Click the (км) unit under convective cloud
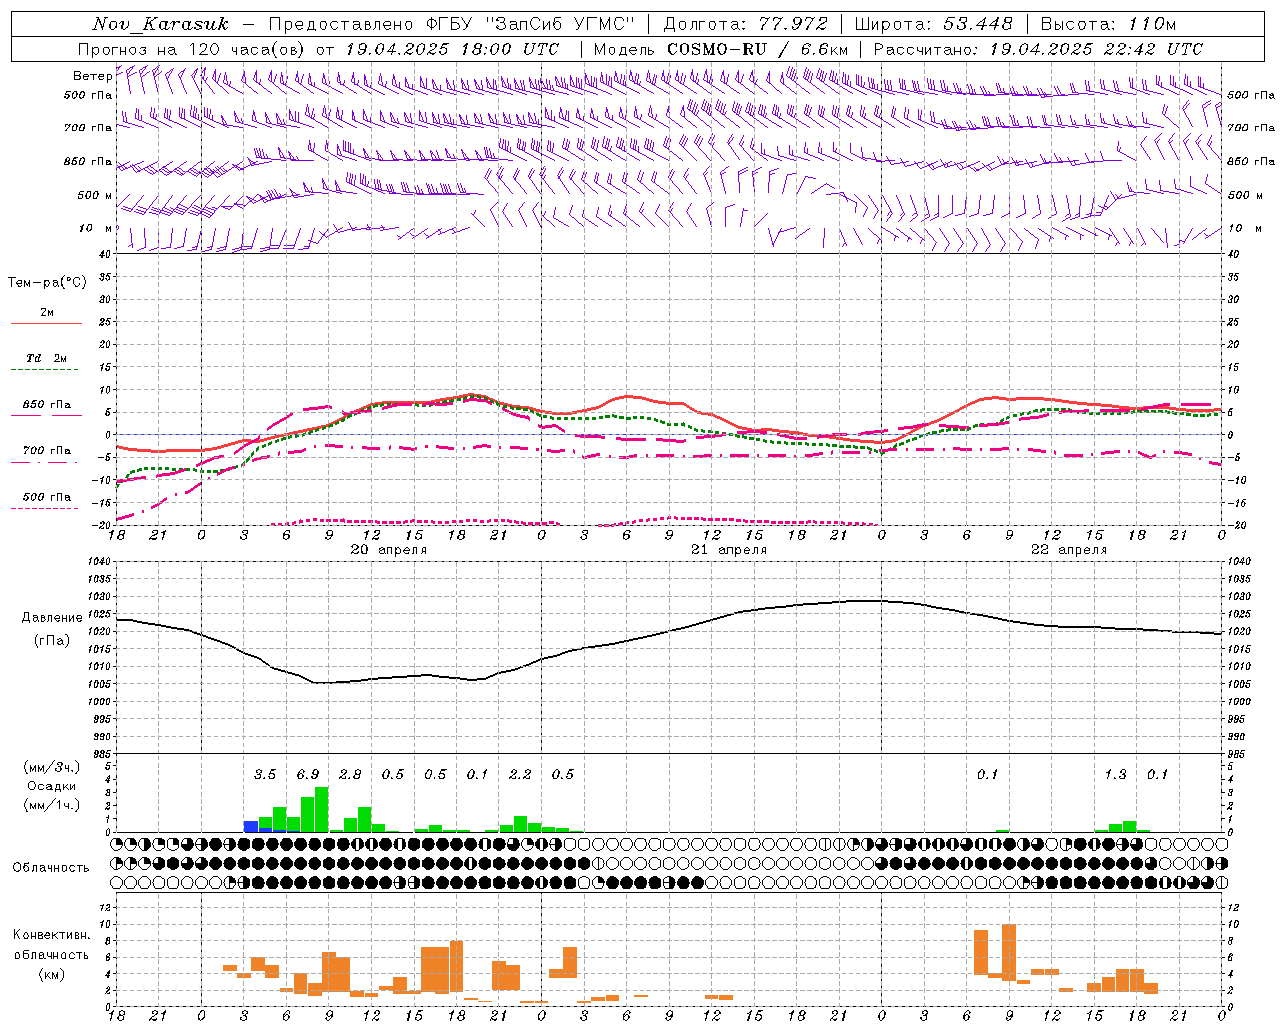Viewport: 1280px width, 1024px height. (51, 973)
